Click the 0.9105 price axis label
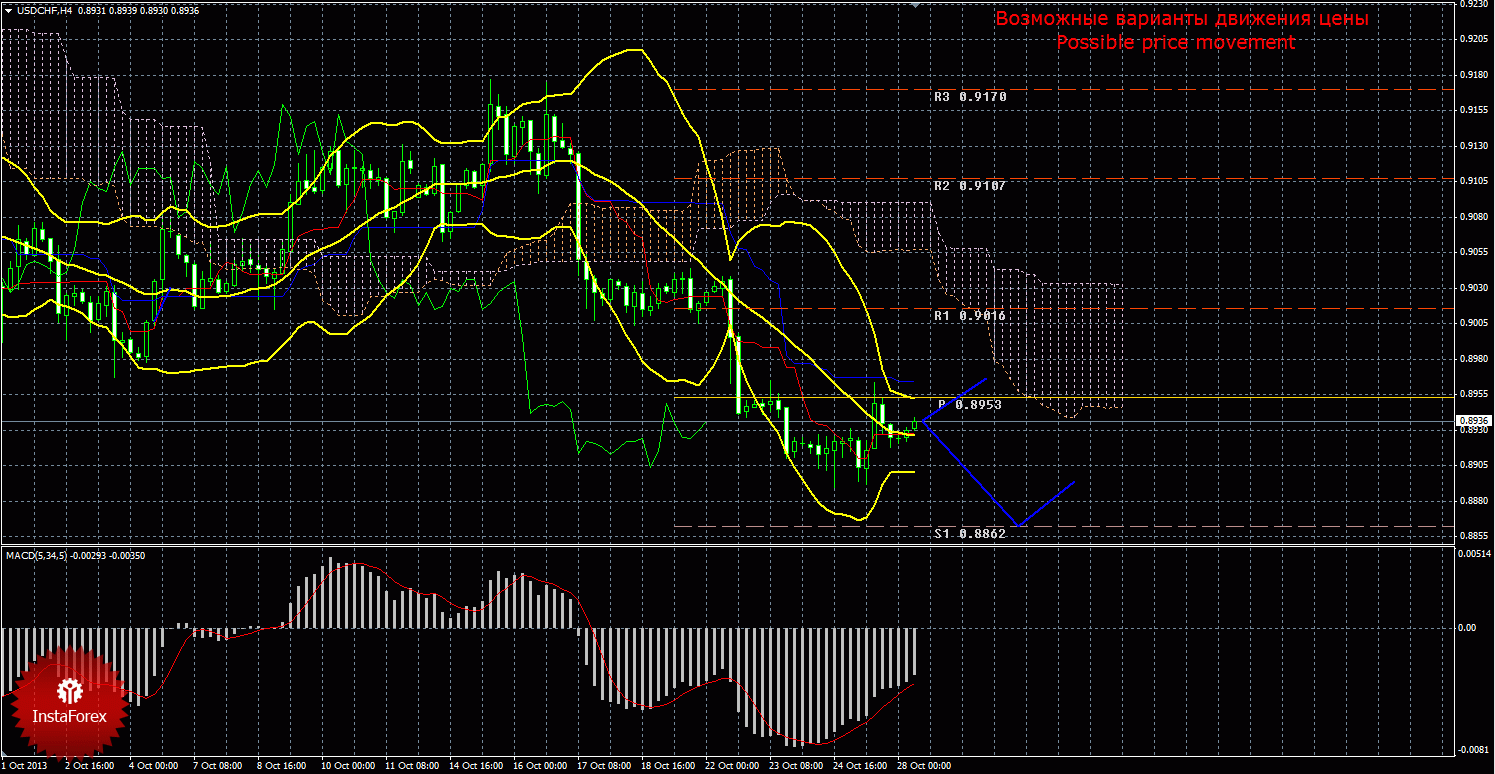Screen dimensions: 1495x774 pyautogui.click(x=1475, y=181)
